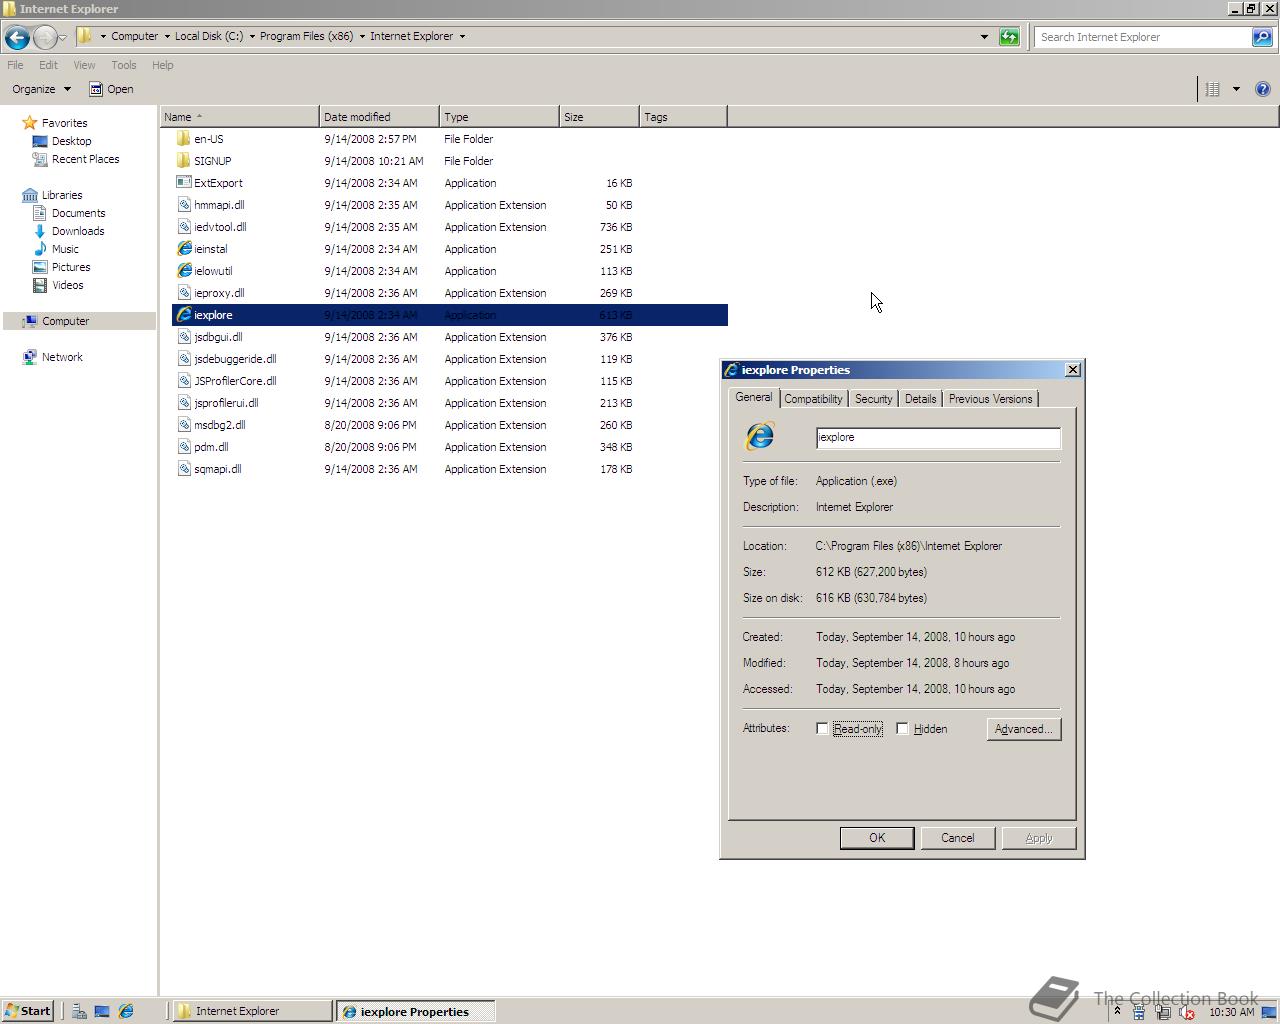This screenshot has height=1024, width=1280.
Task: Click the Downloads icon in navigation pane
Action: point(40,231)
